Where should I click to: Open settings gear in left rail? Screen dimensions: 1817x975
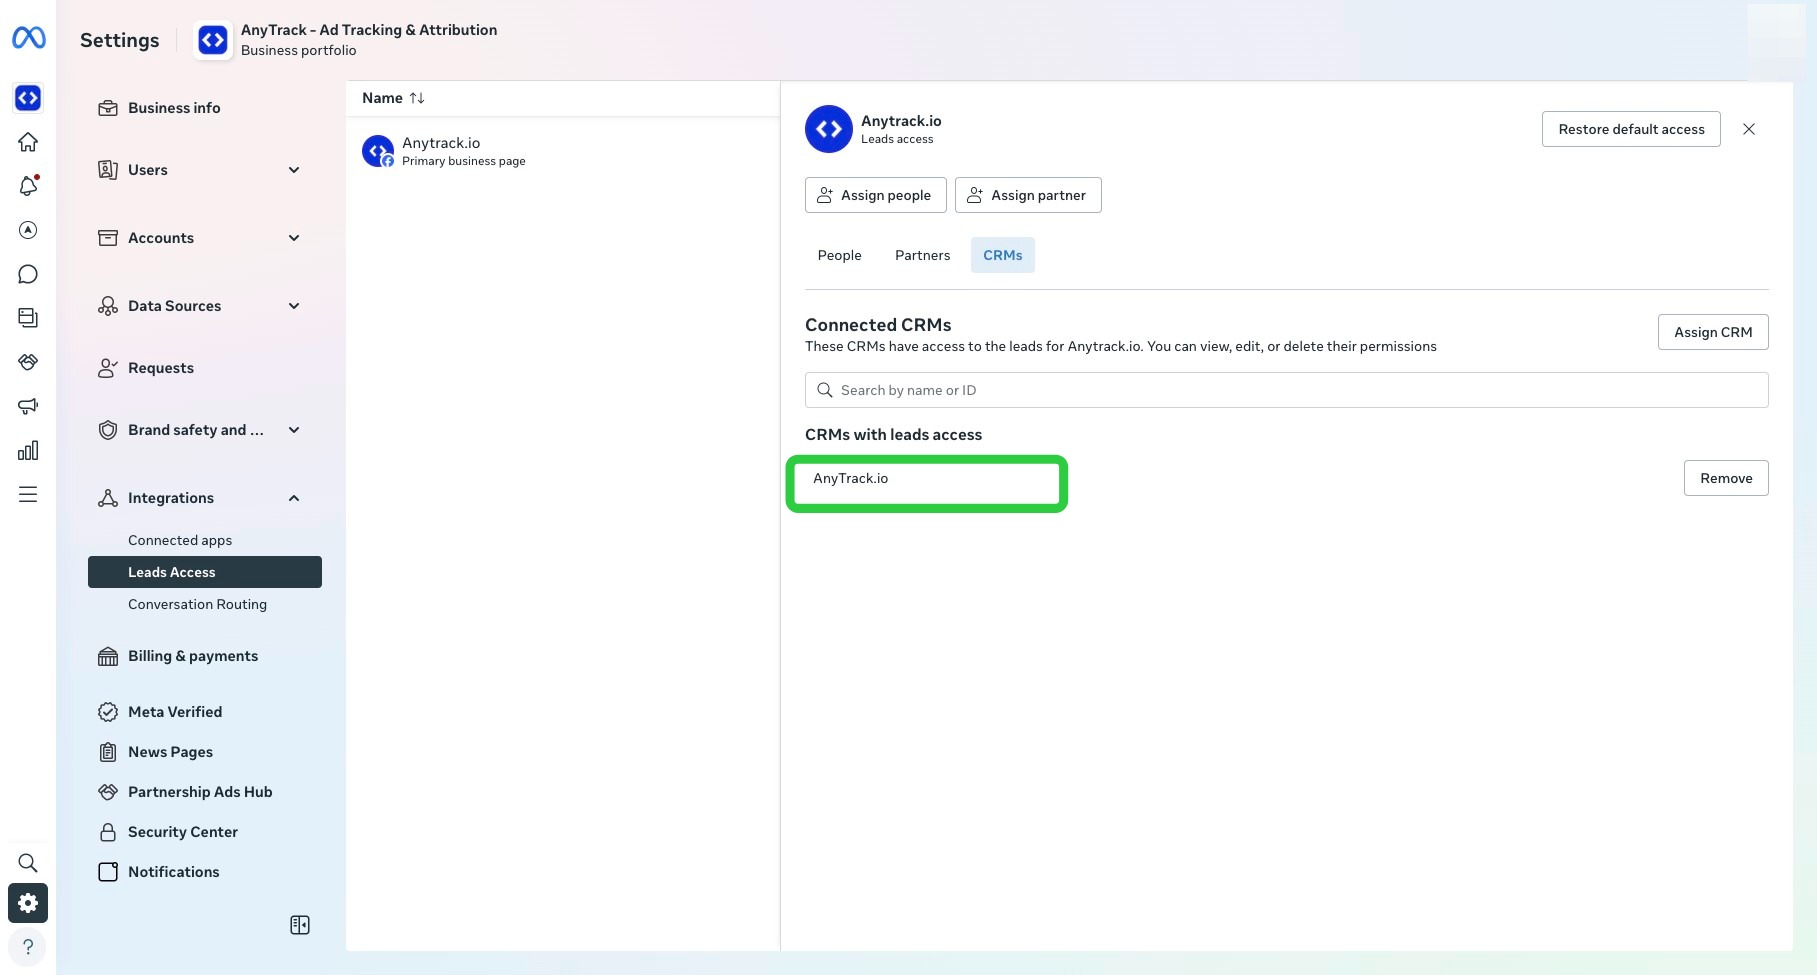[x=28, y=903]
